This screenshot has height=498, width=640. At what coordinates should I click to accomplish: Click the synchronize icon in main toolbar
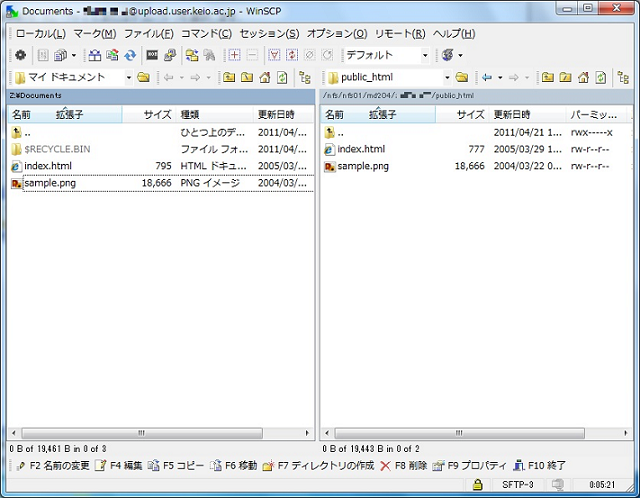pos(130,55)
